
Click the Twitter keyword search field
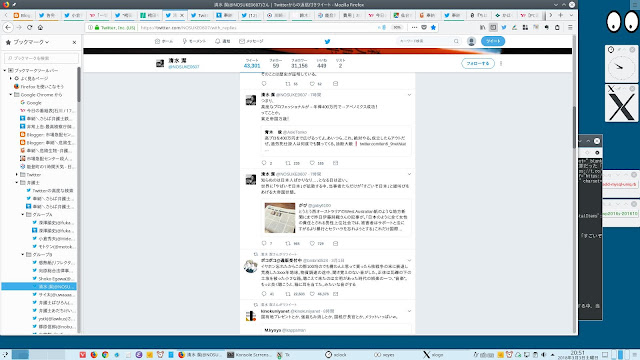(x=429, y=41)
